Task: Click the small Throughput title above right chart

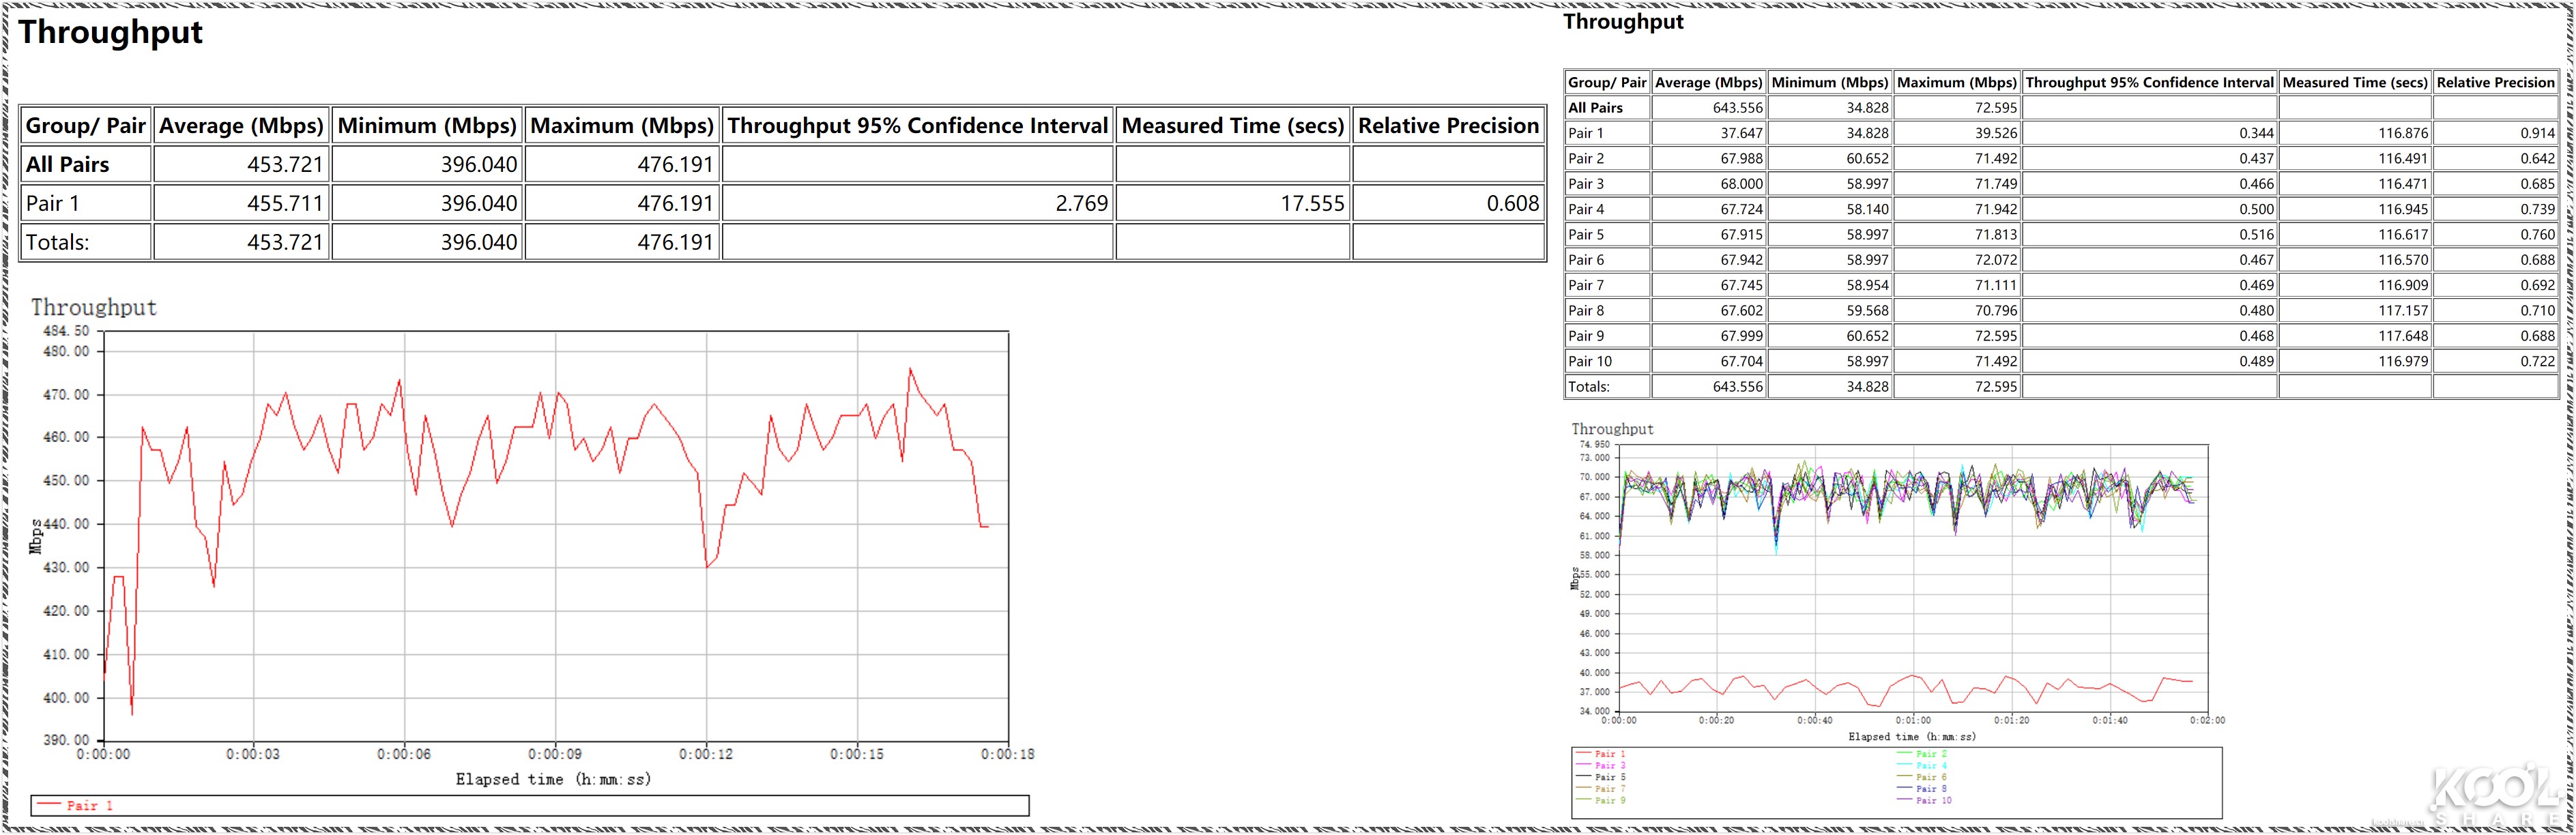Action: (1611, 429)
